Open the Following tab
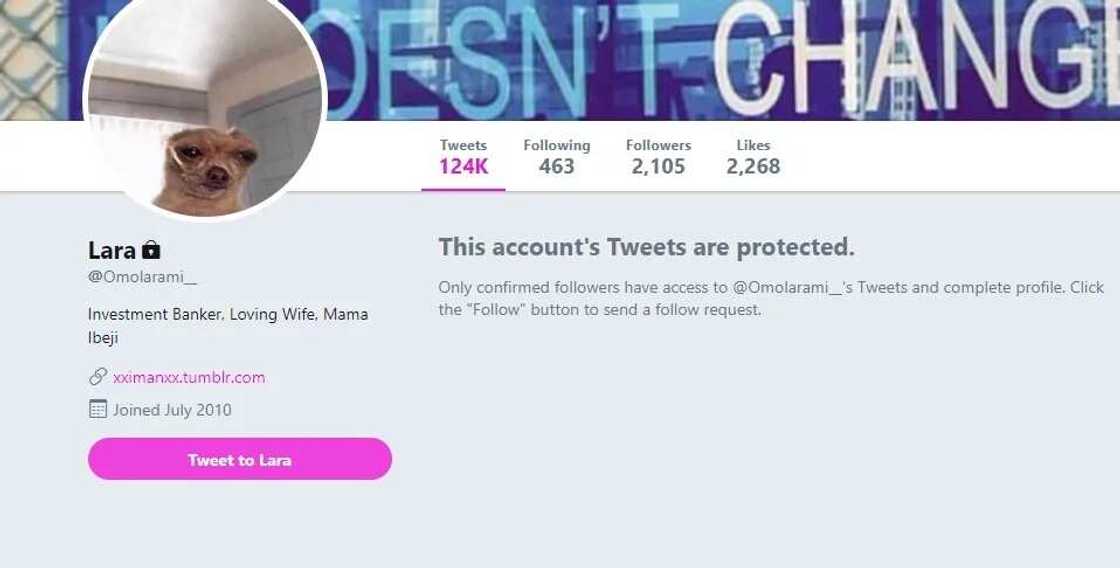Image resolution: width=1120 pixels, height=568 pixels. (556, 156)
